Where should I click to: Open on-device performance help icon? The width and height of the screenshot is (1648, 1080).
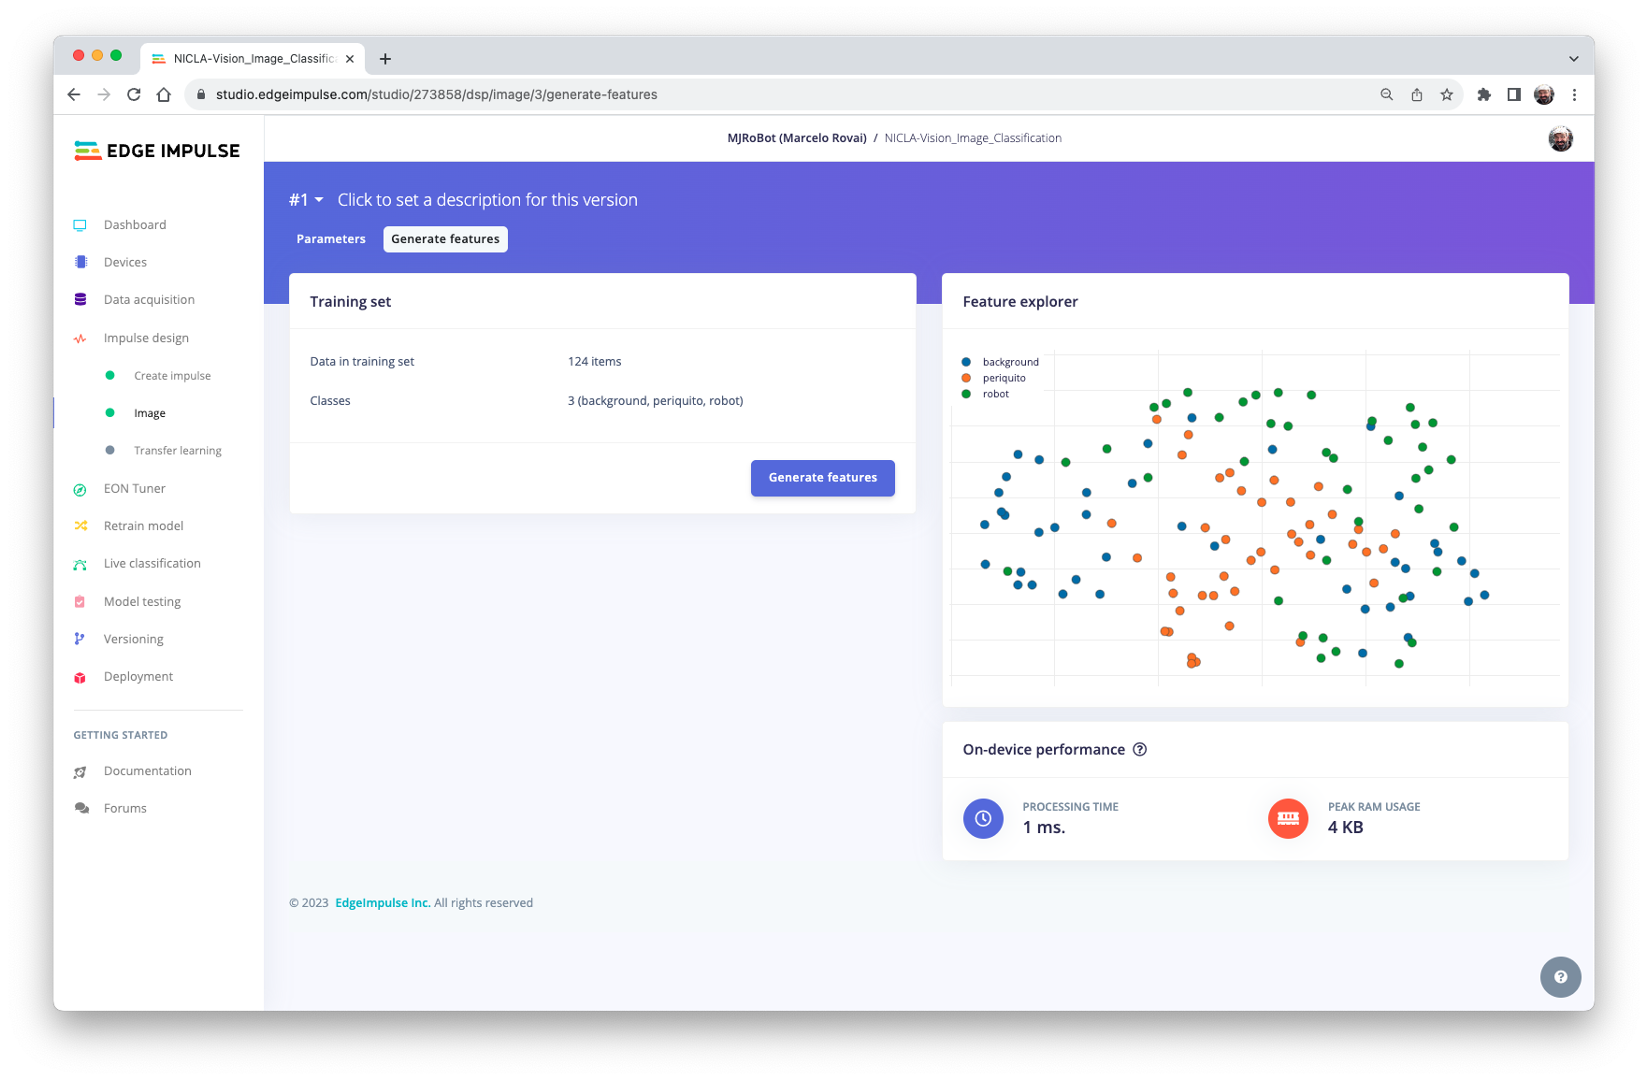1139,750
